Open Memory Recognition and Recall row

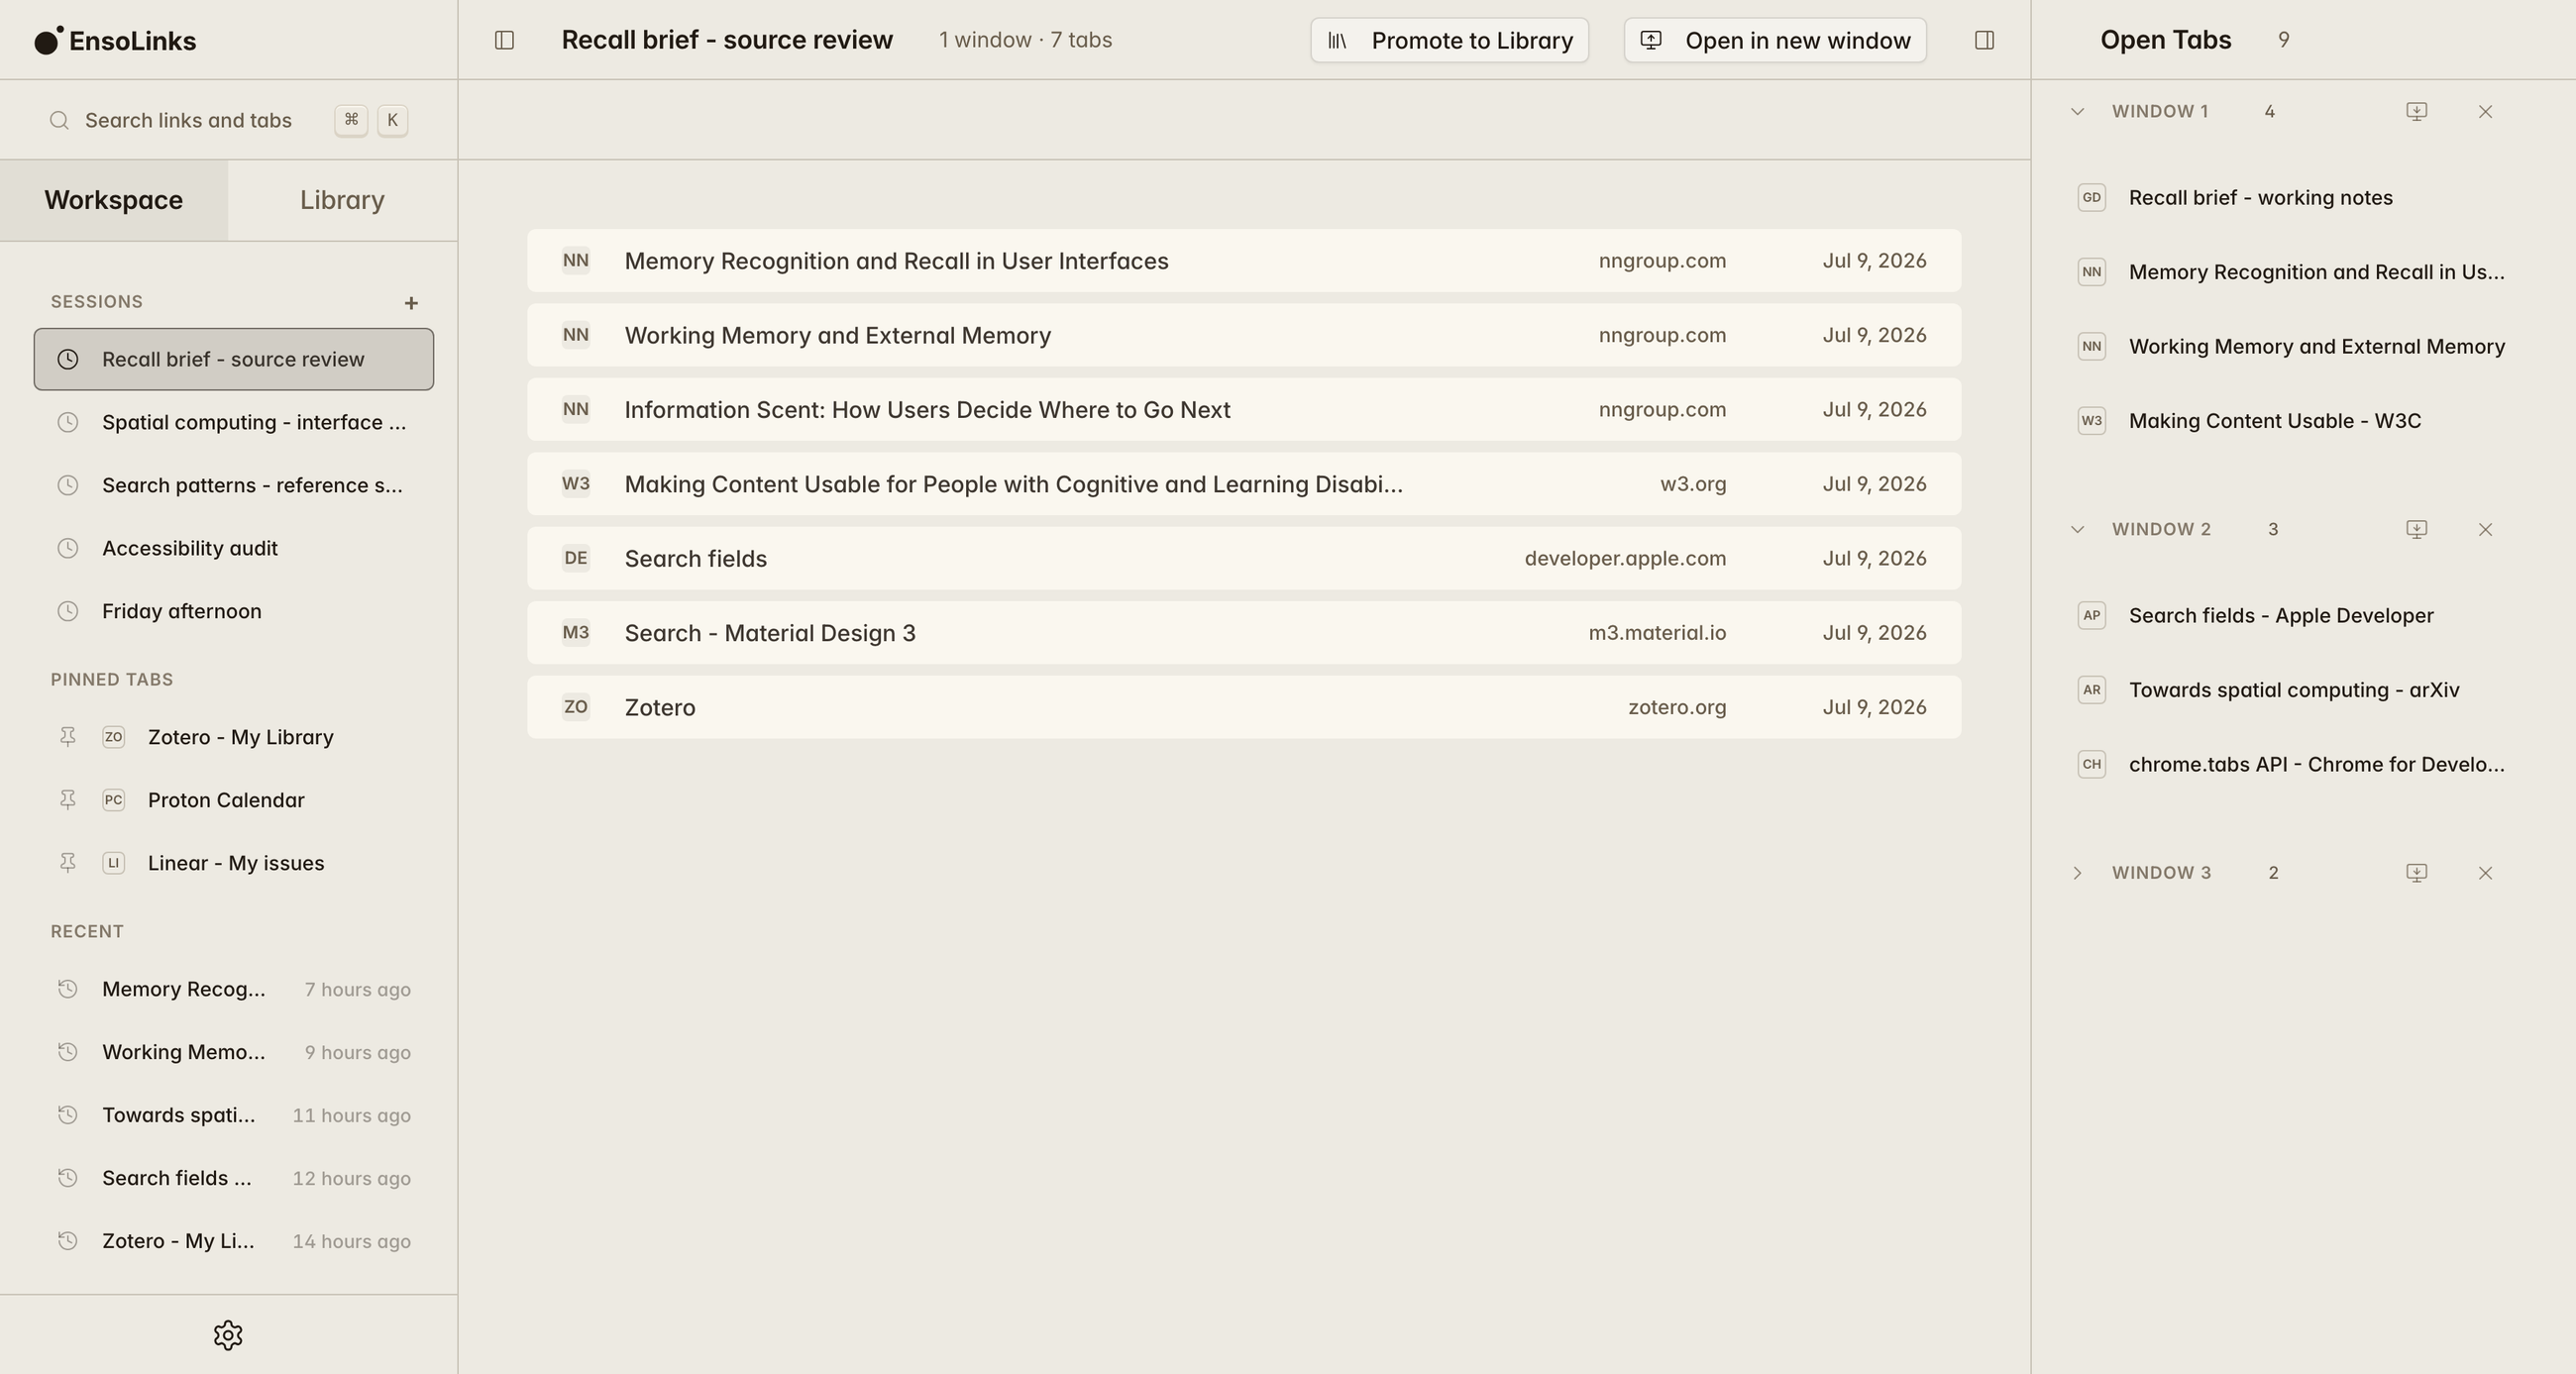coord(1244,261)
